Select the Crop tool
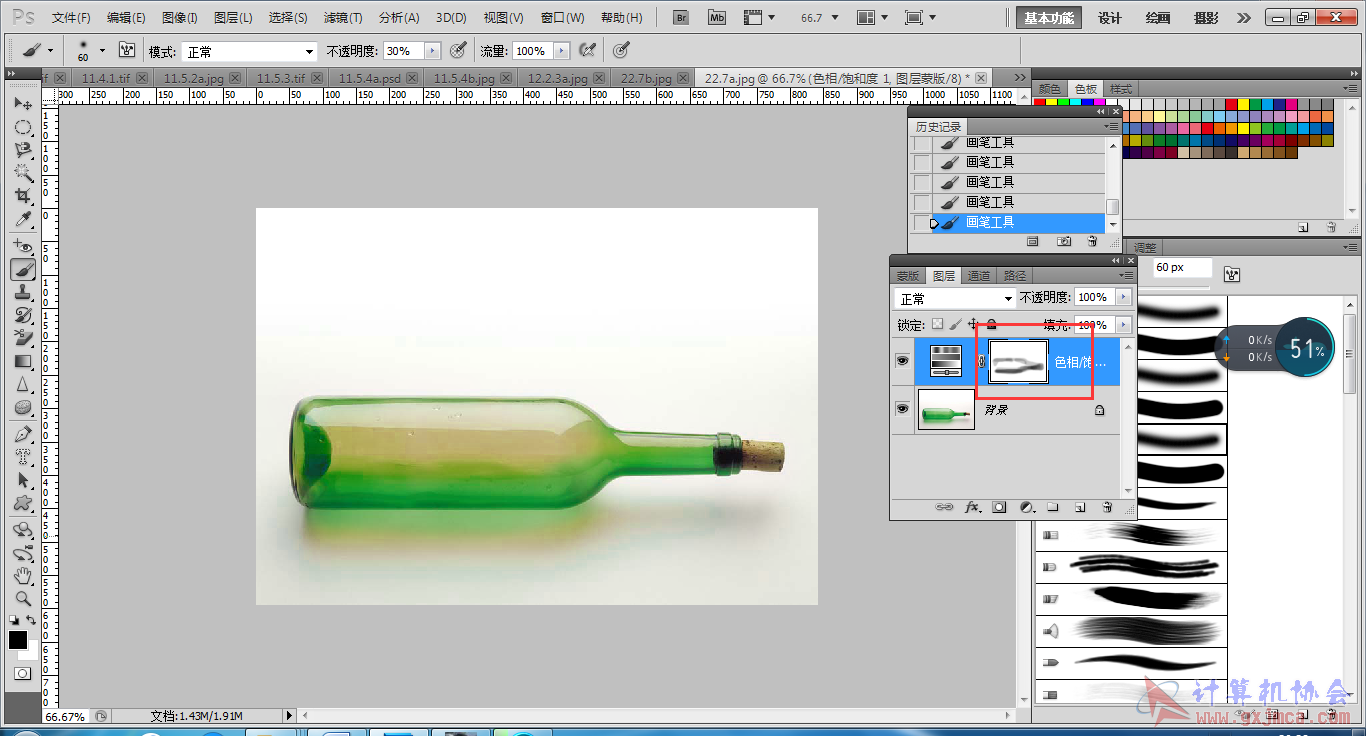The height and width of the screenshot is (736, 1366). click(x=23, y=196)
